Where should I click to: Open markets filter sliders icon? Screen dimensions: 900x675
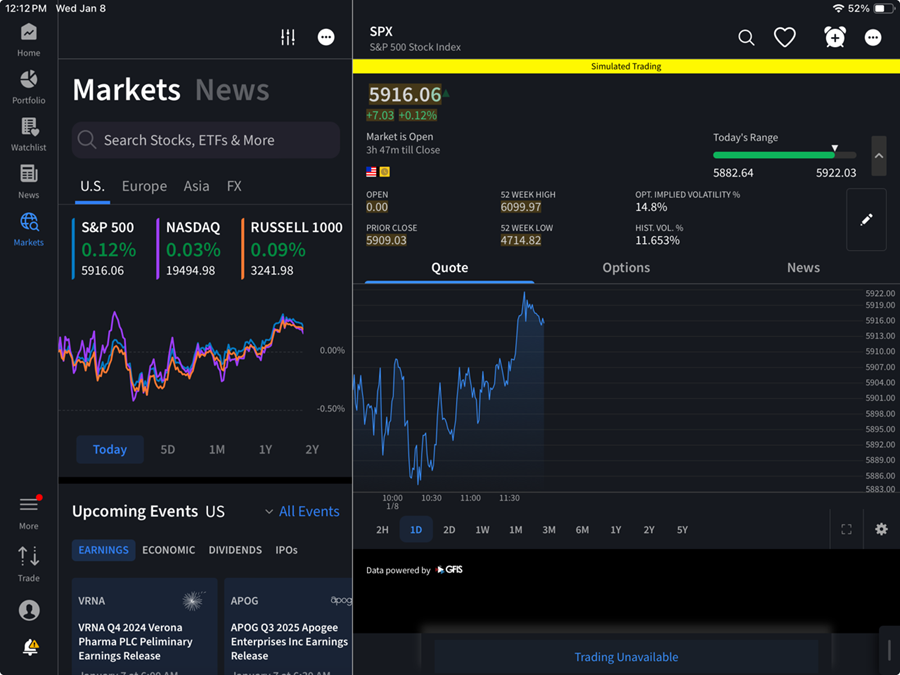tap(288, 37)
